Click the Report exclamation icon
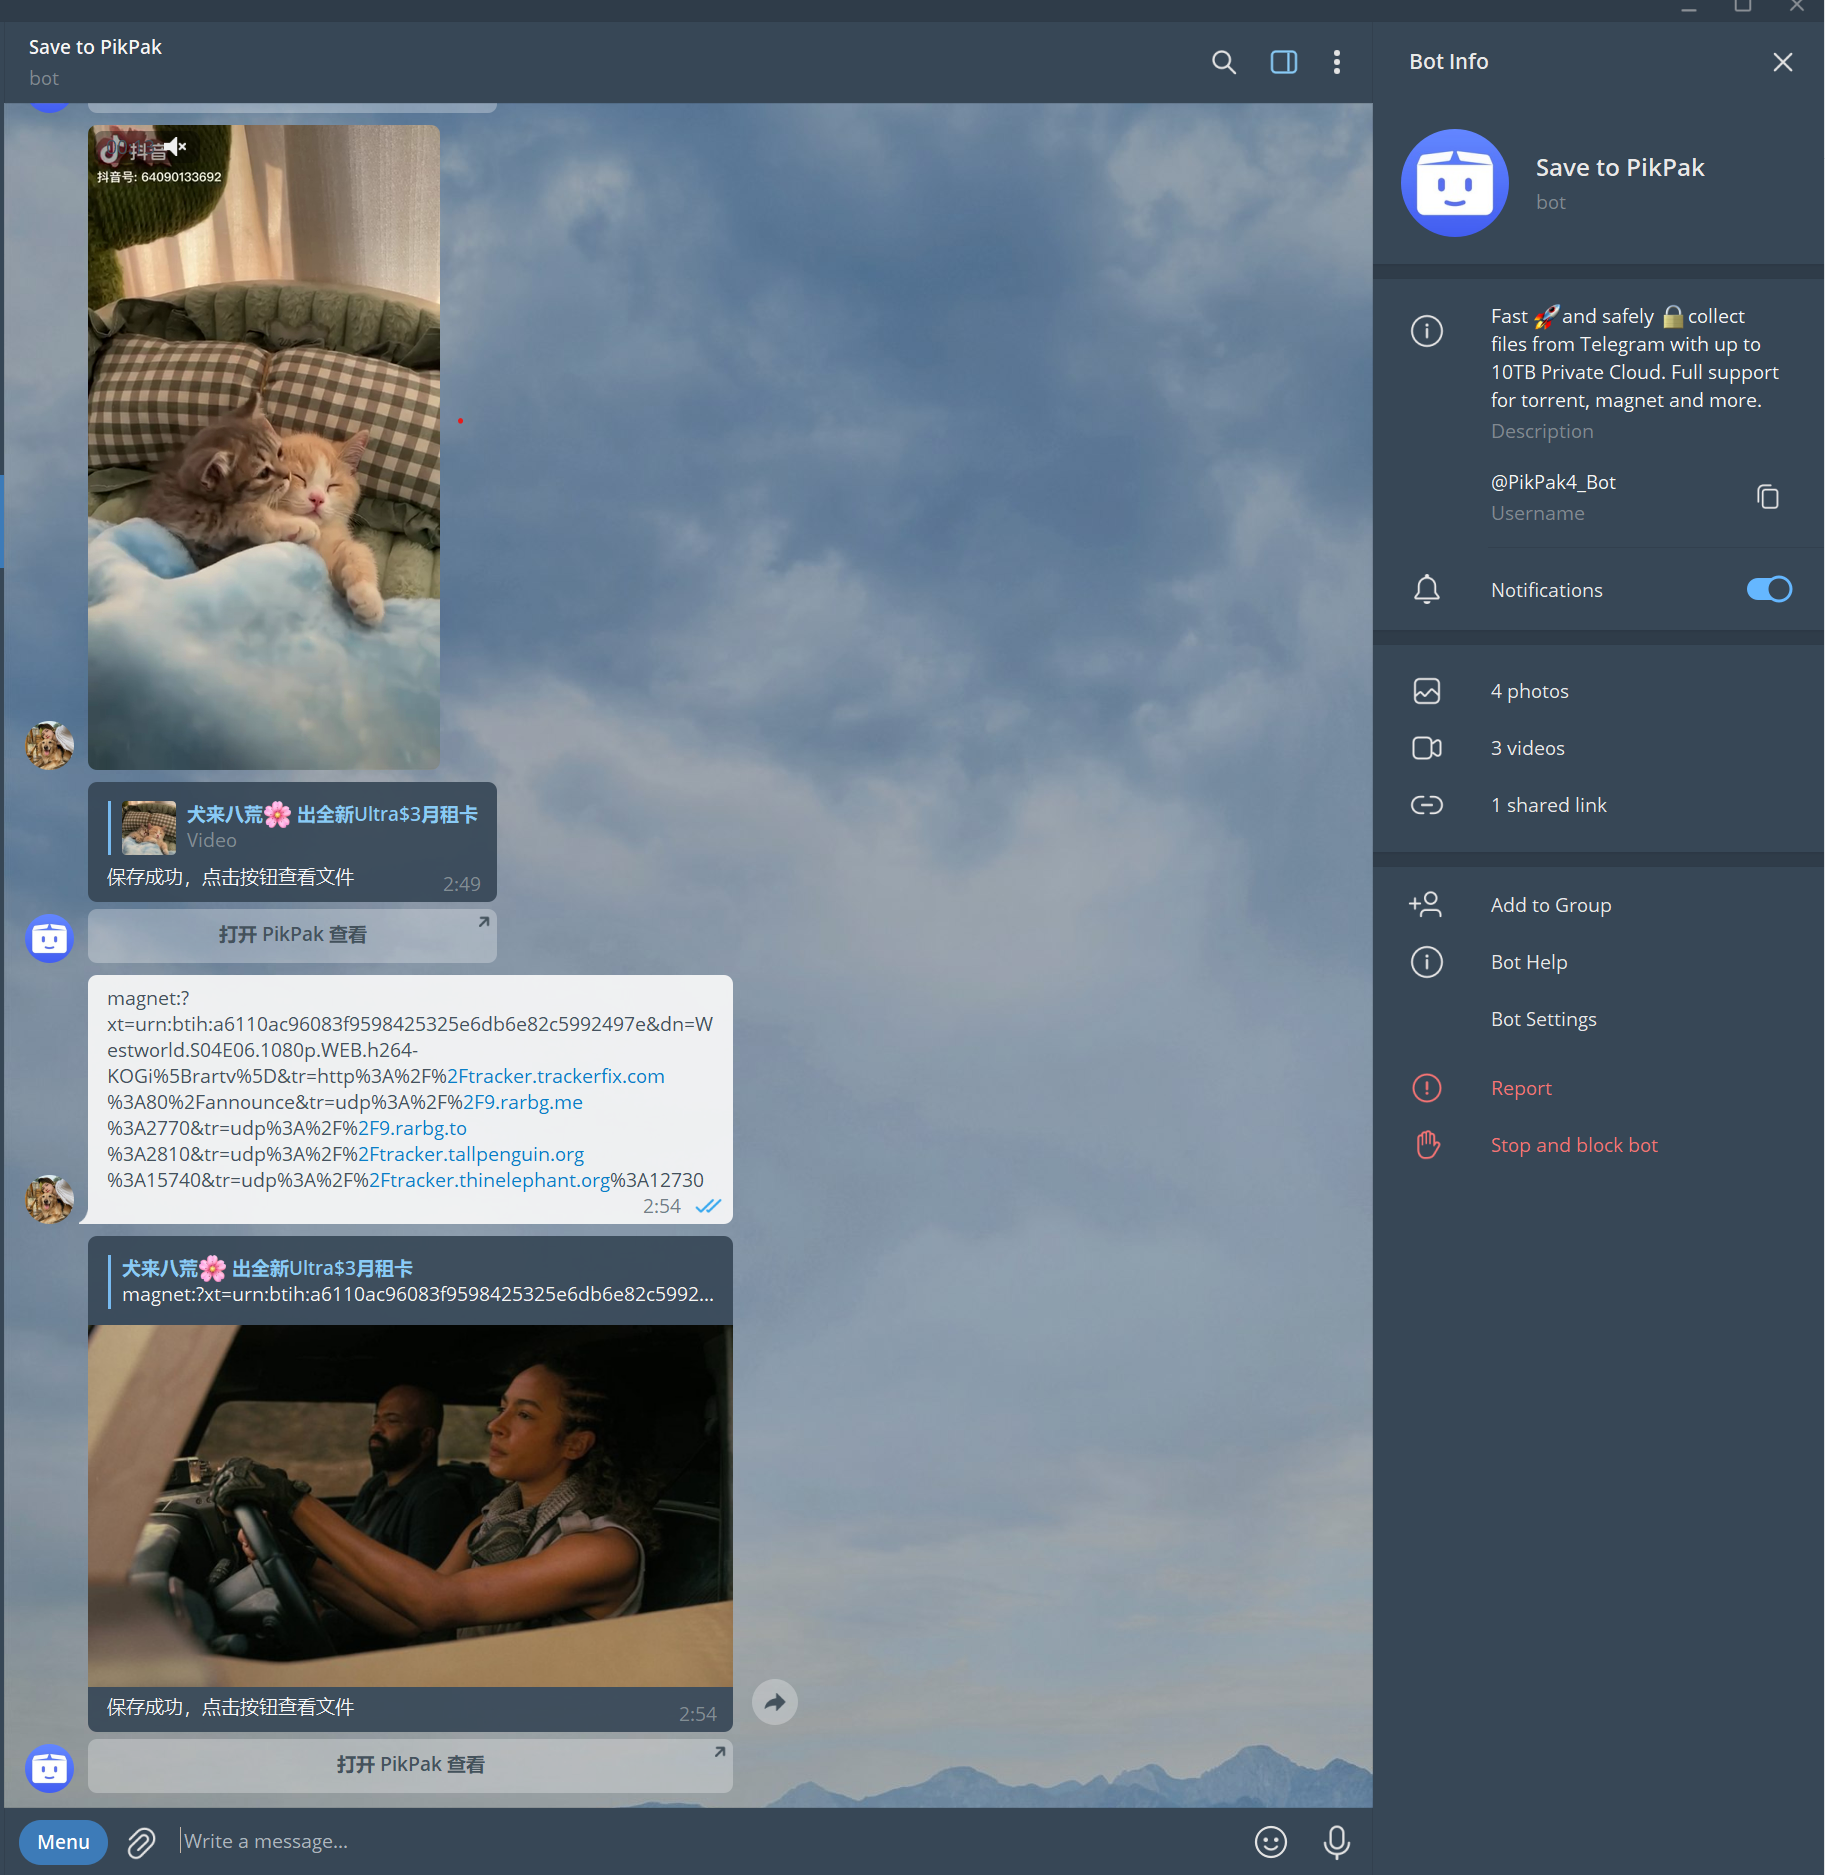Viewport: 1825px width, 1875px height. click(1427, 1088)
